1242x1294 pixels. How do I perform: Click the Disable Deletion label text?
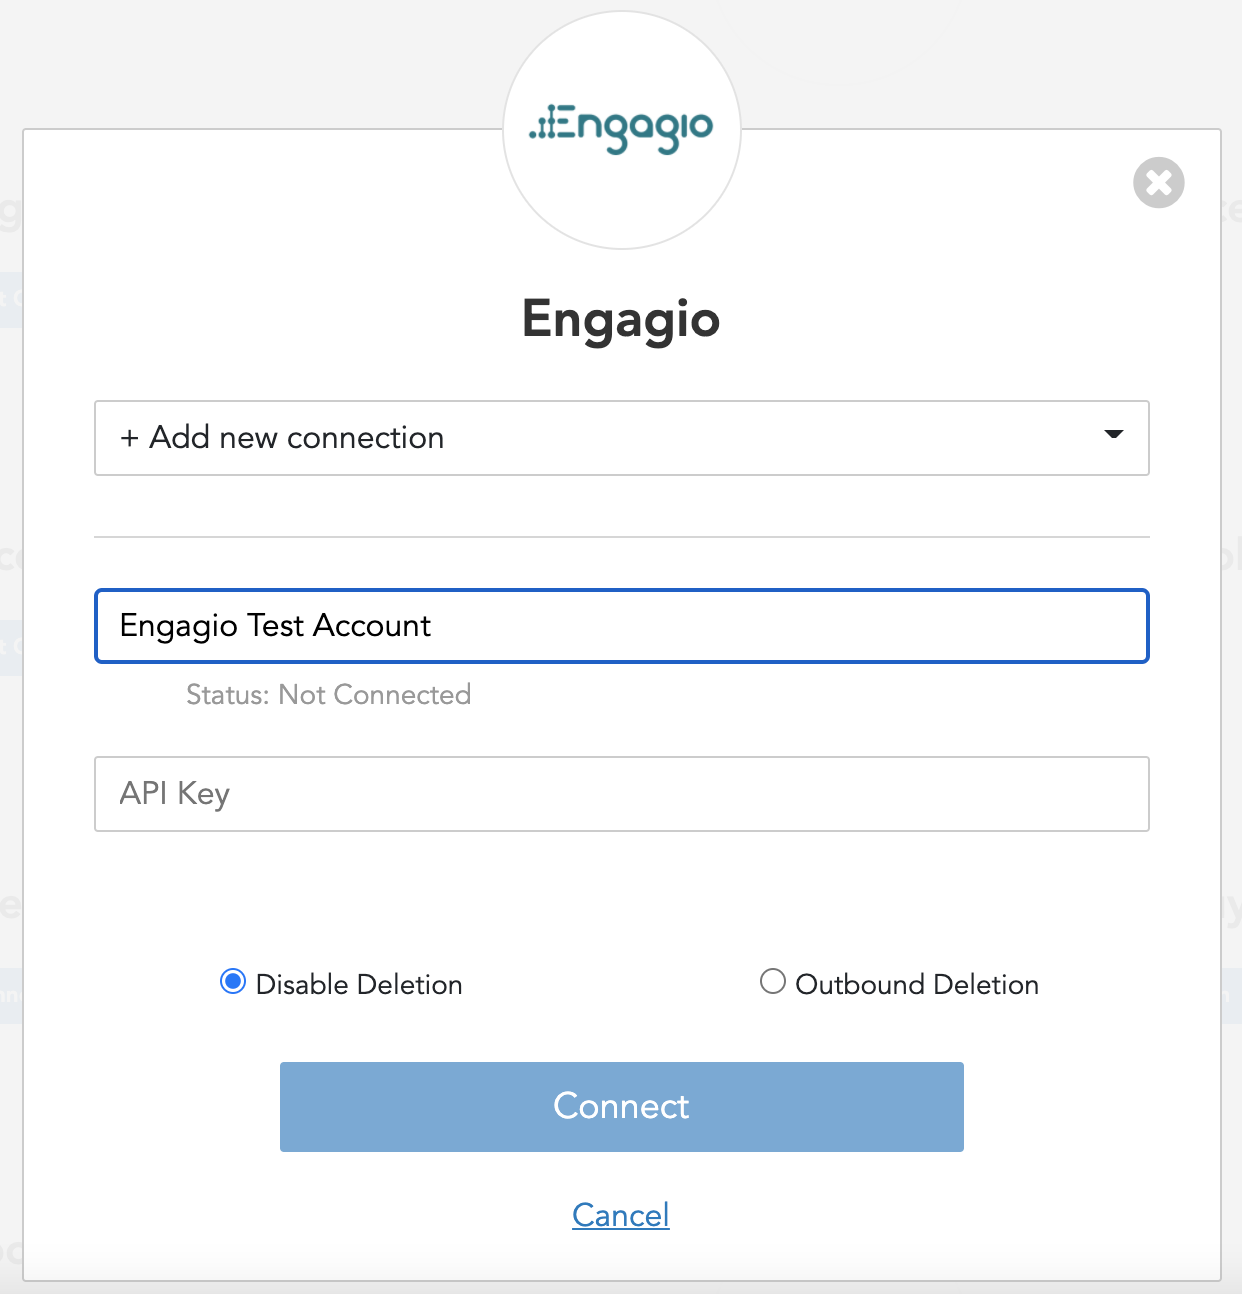point(359,984)
